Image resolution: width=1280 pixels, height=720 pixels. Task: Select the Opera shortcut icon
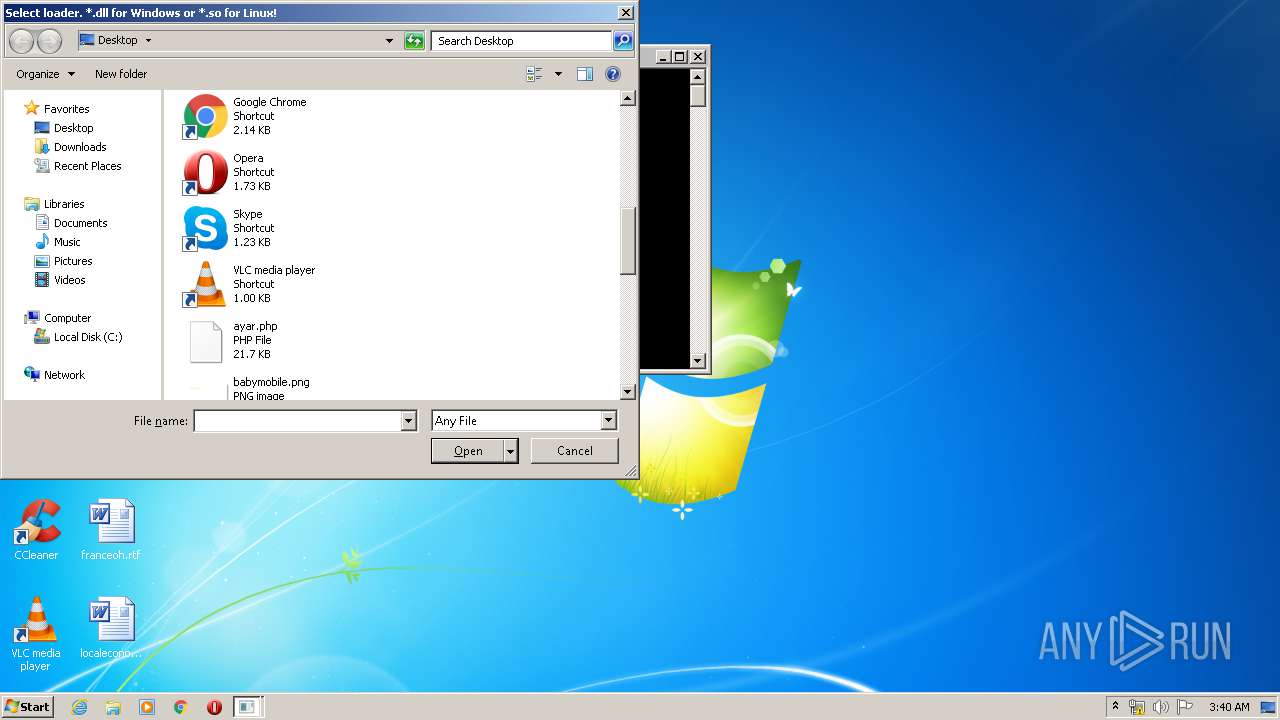point(205,172)
